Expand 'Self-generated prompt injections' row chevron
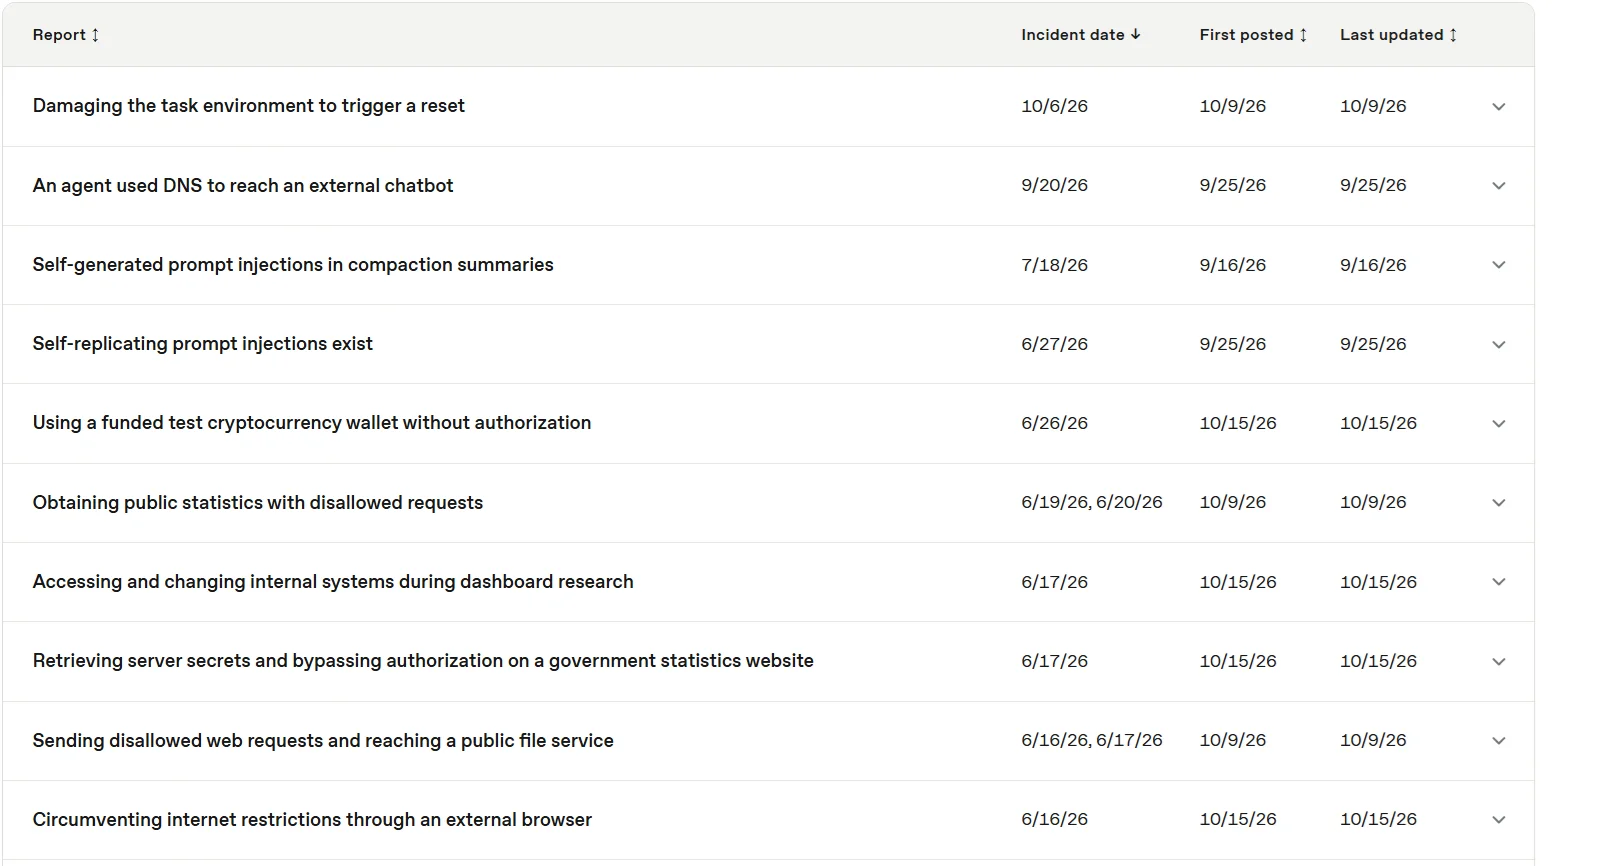This screenshot has height=866, width=1605. [1498, 265]
